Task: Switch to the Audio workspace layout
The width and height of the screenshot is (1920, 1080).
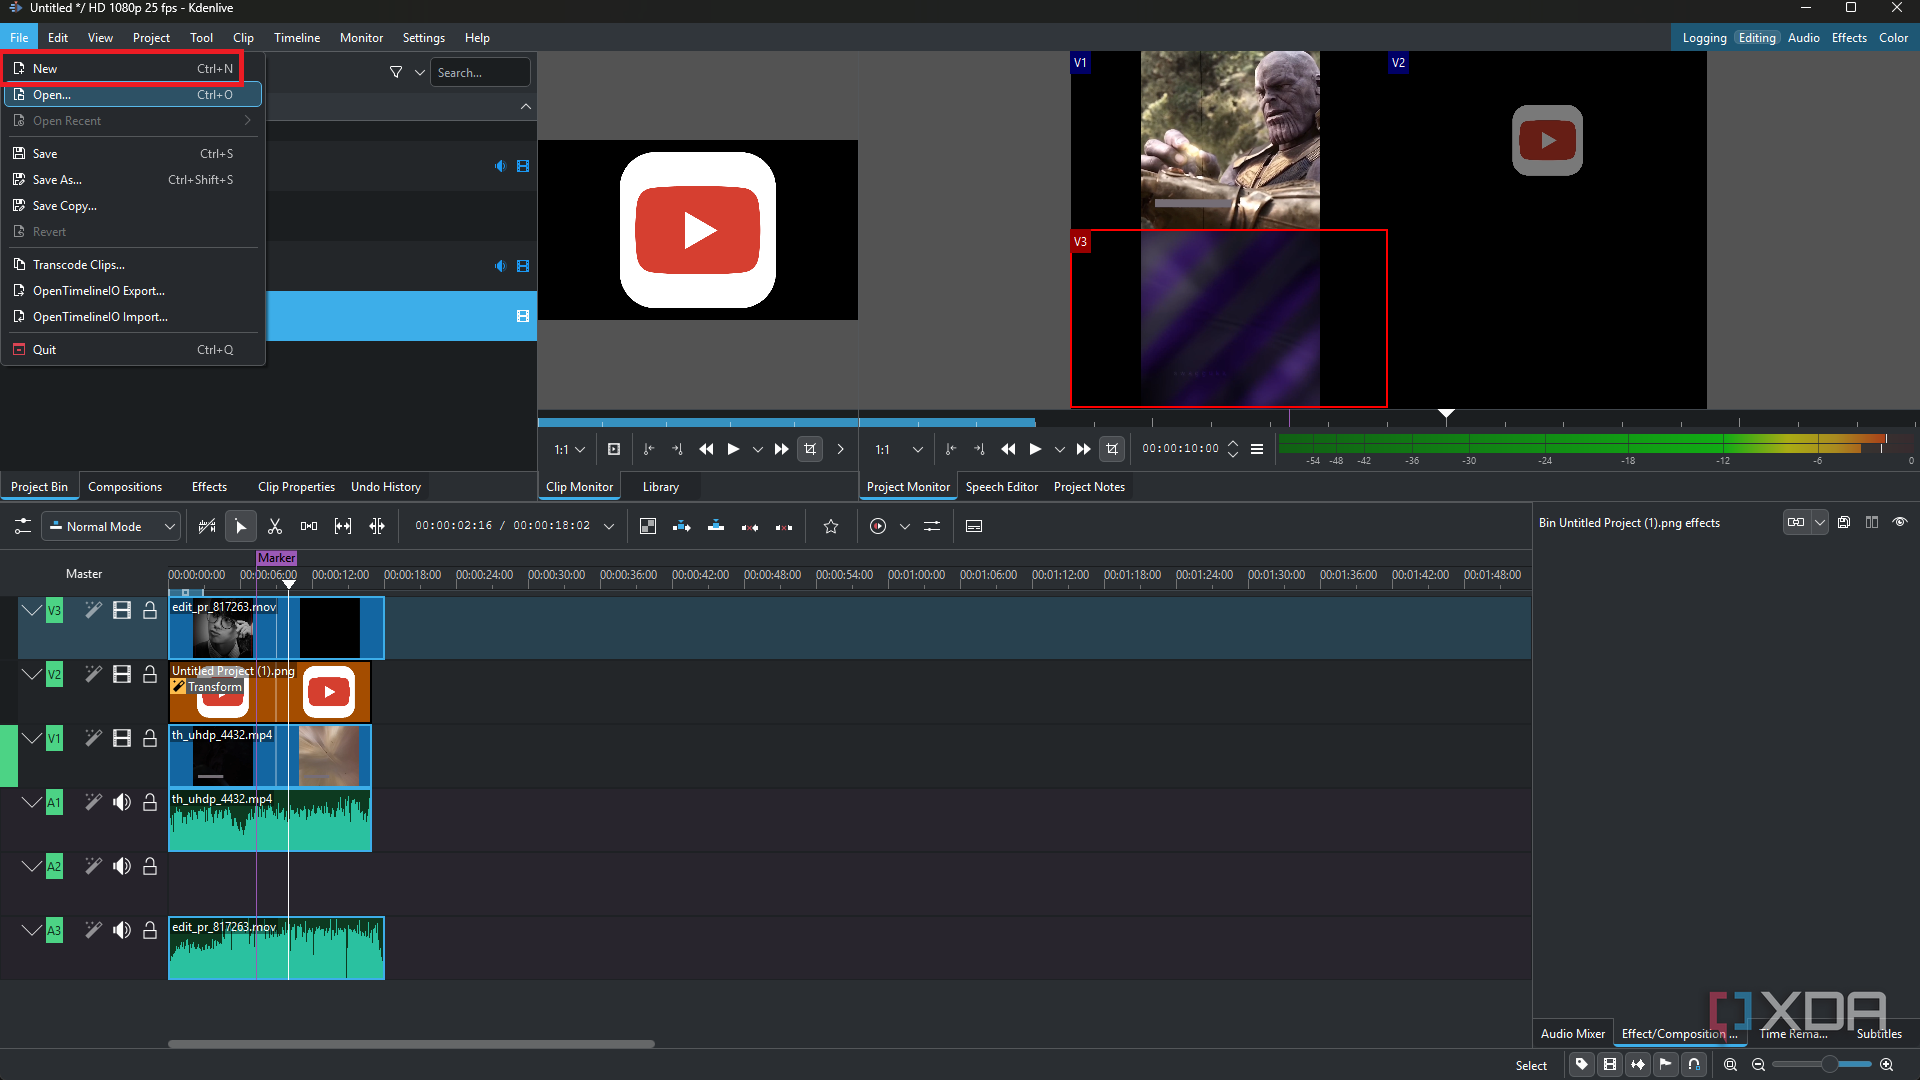Action: pyautogui.click(x=1804, y=38)
